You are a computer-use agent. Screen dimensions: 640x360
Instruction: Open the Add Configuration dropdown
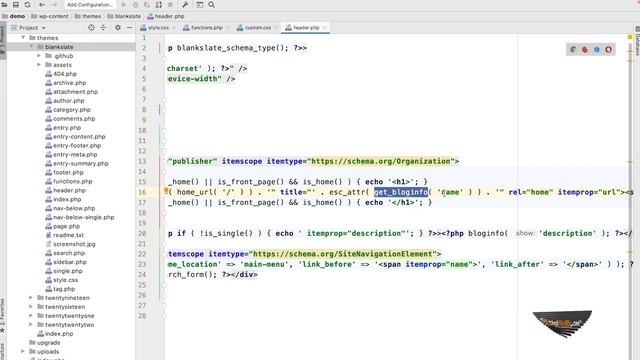89,5
